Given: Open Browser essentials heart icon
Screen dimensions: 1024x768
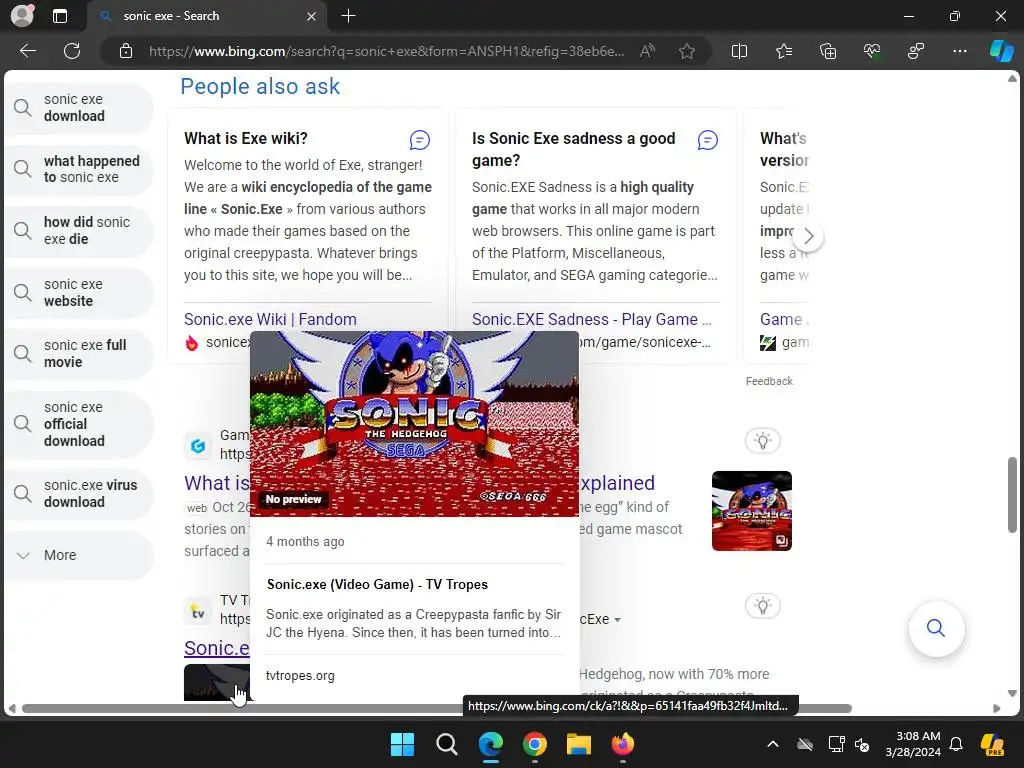Looking at the screenshot, I should 872,51.
